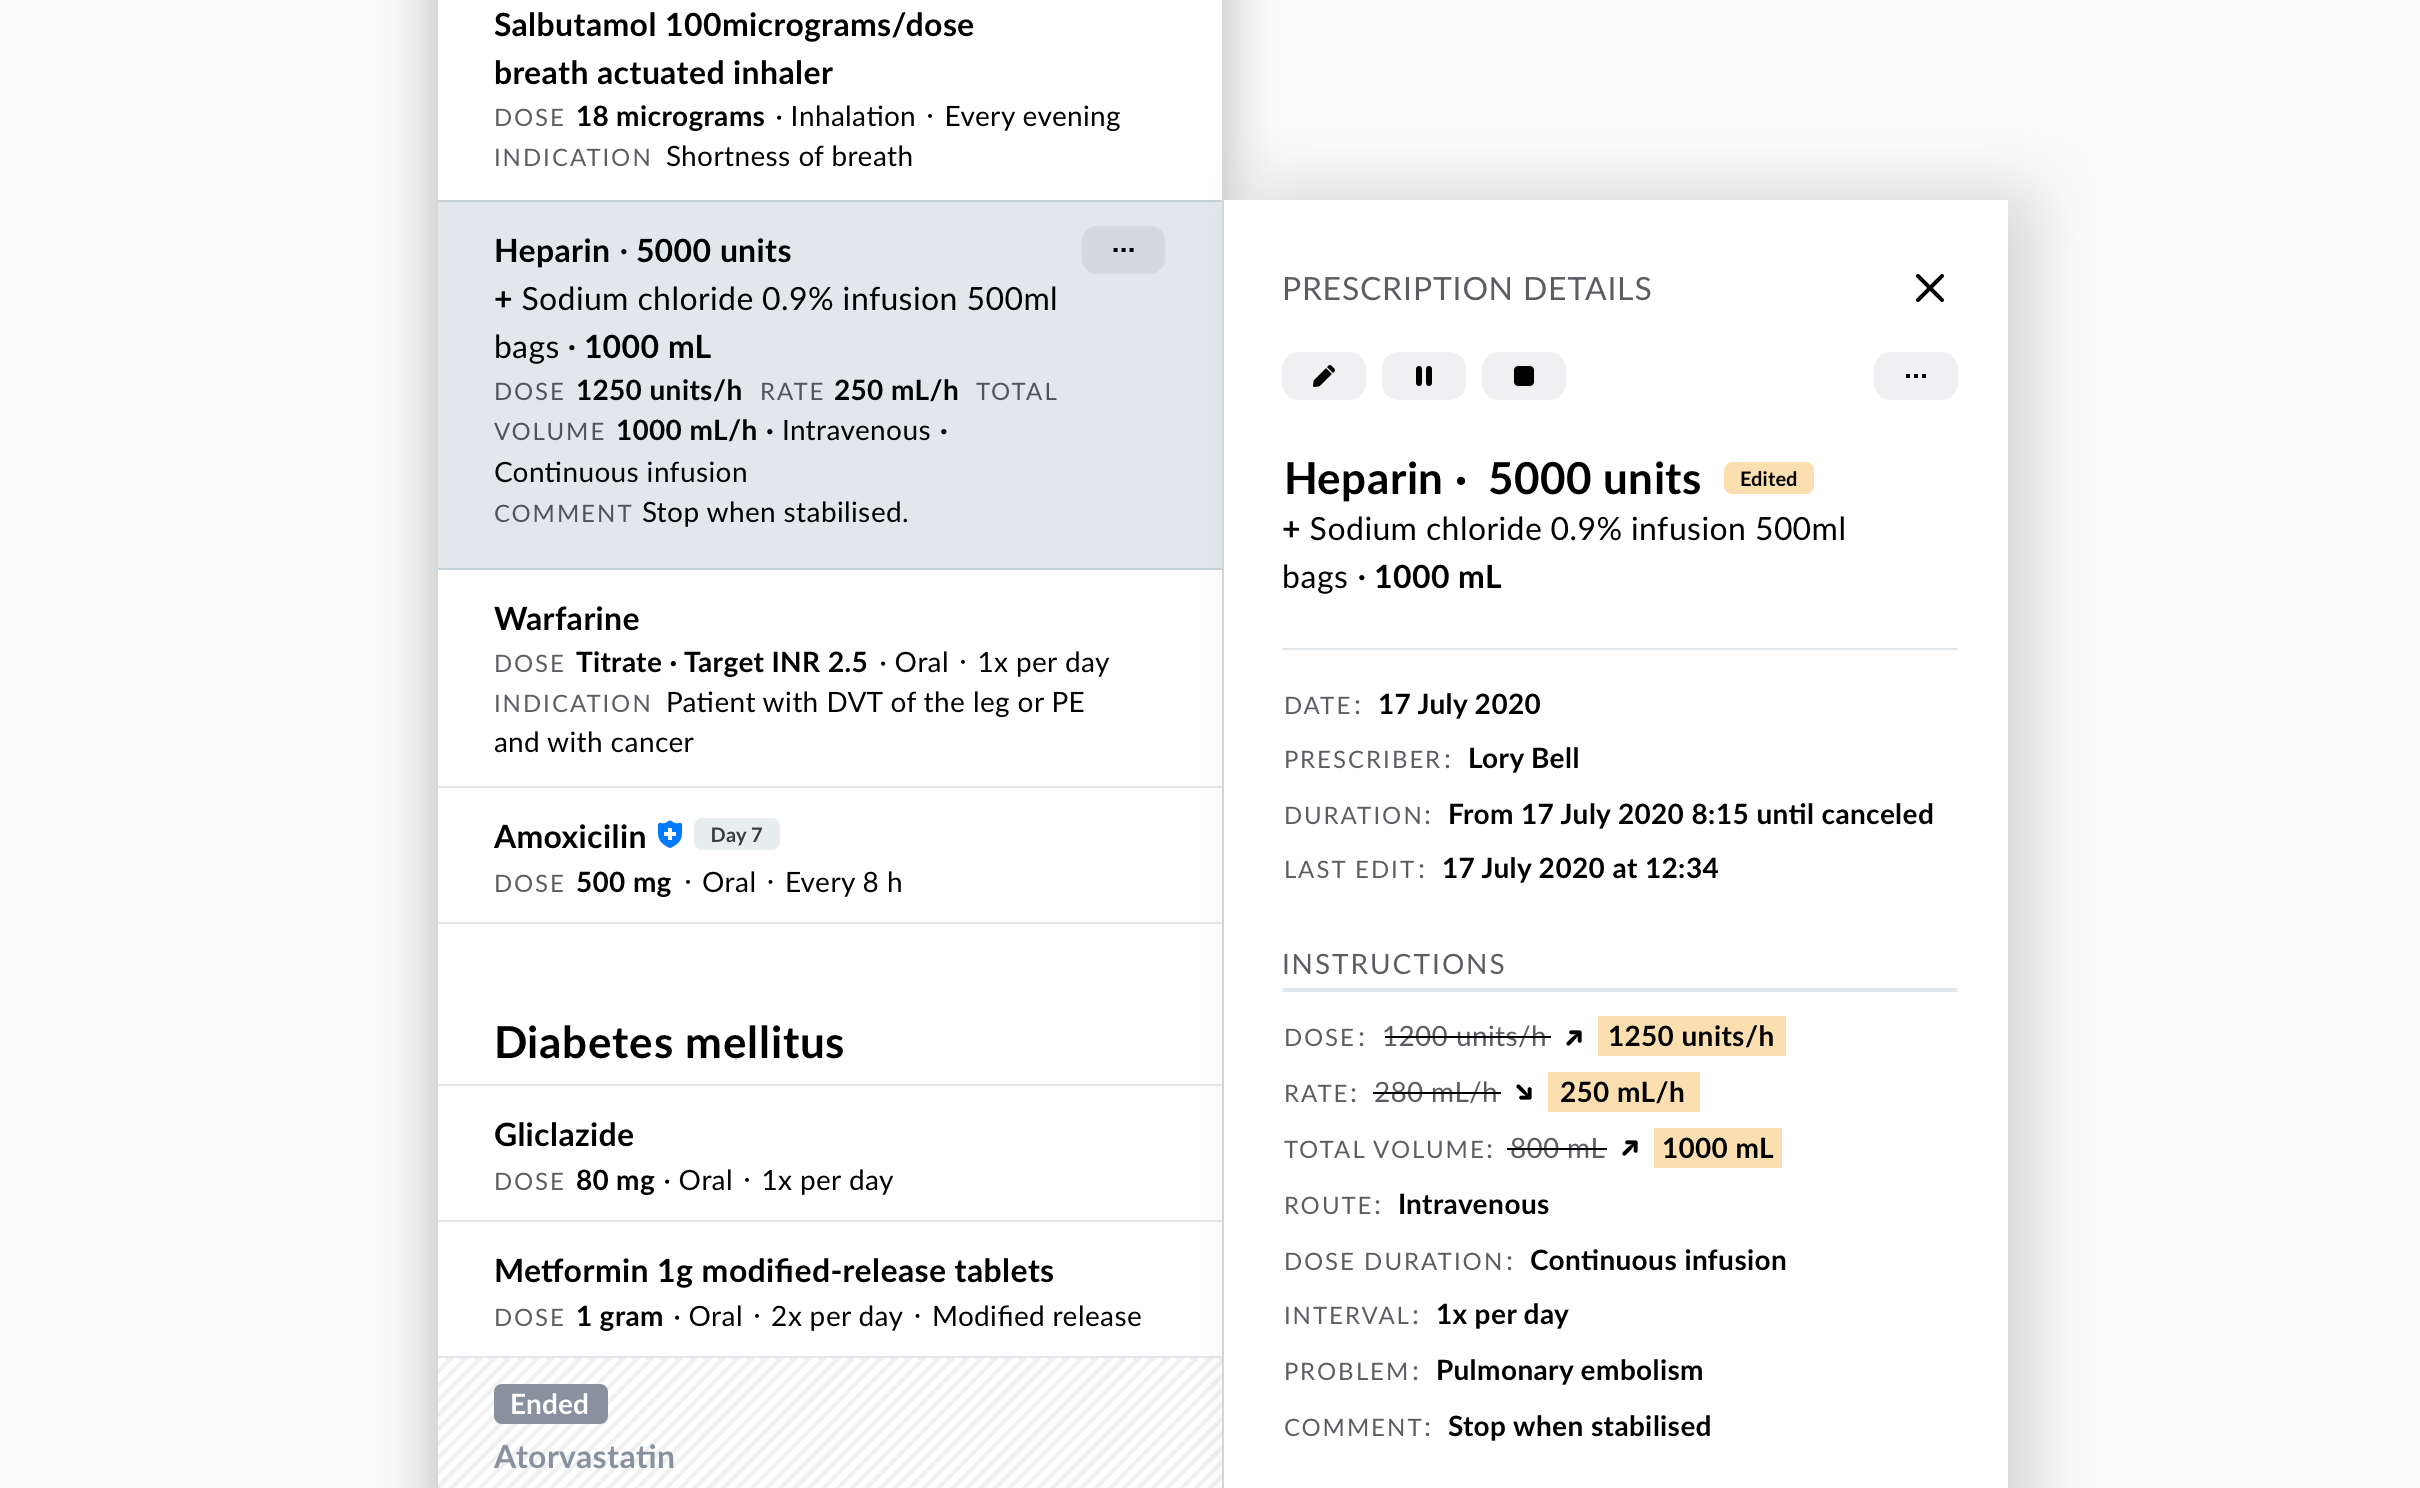Image resolution: width=2420 pixels, height=1488 pixels.
Task: Open Metformin 1g modified-release tablets entry
Action: point(830,1289)
